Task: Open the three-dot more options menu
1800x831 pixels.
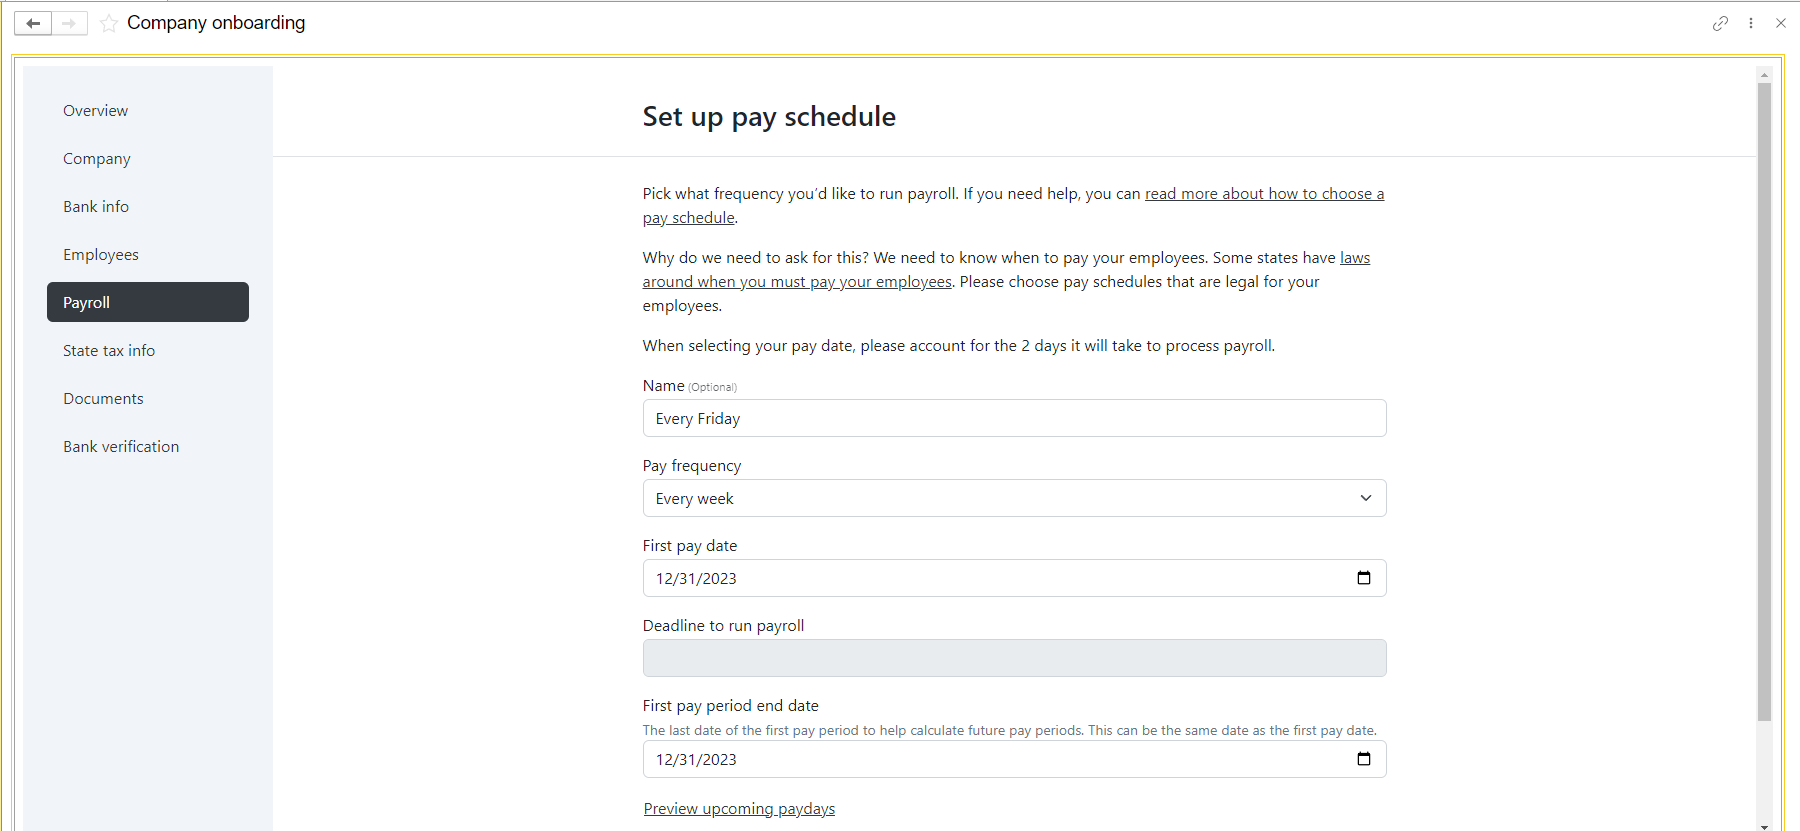Action: point(1751,23)
